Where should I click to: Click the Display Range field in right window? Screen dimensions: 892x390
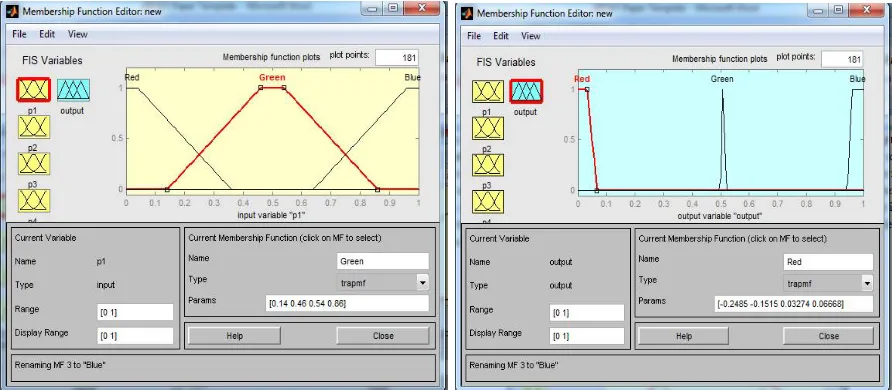click(587, 336)
